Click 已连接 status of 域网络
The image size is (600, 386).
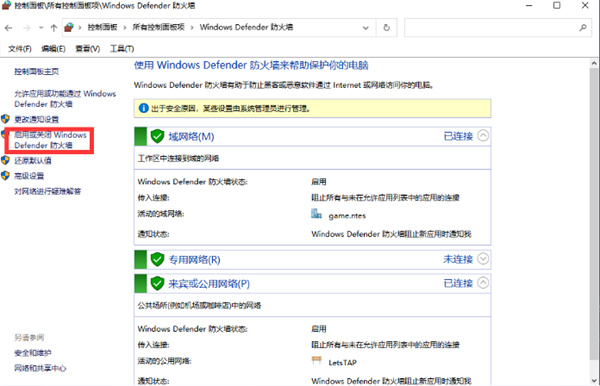click(458, 136)
